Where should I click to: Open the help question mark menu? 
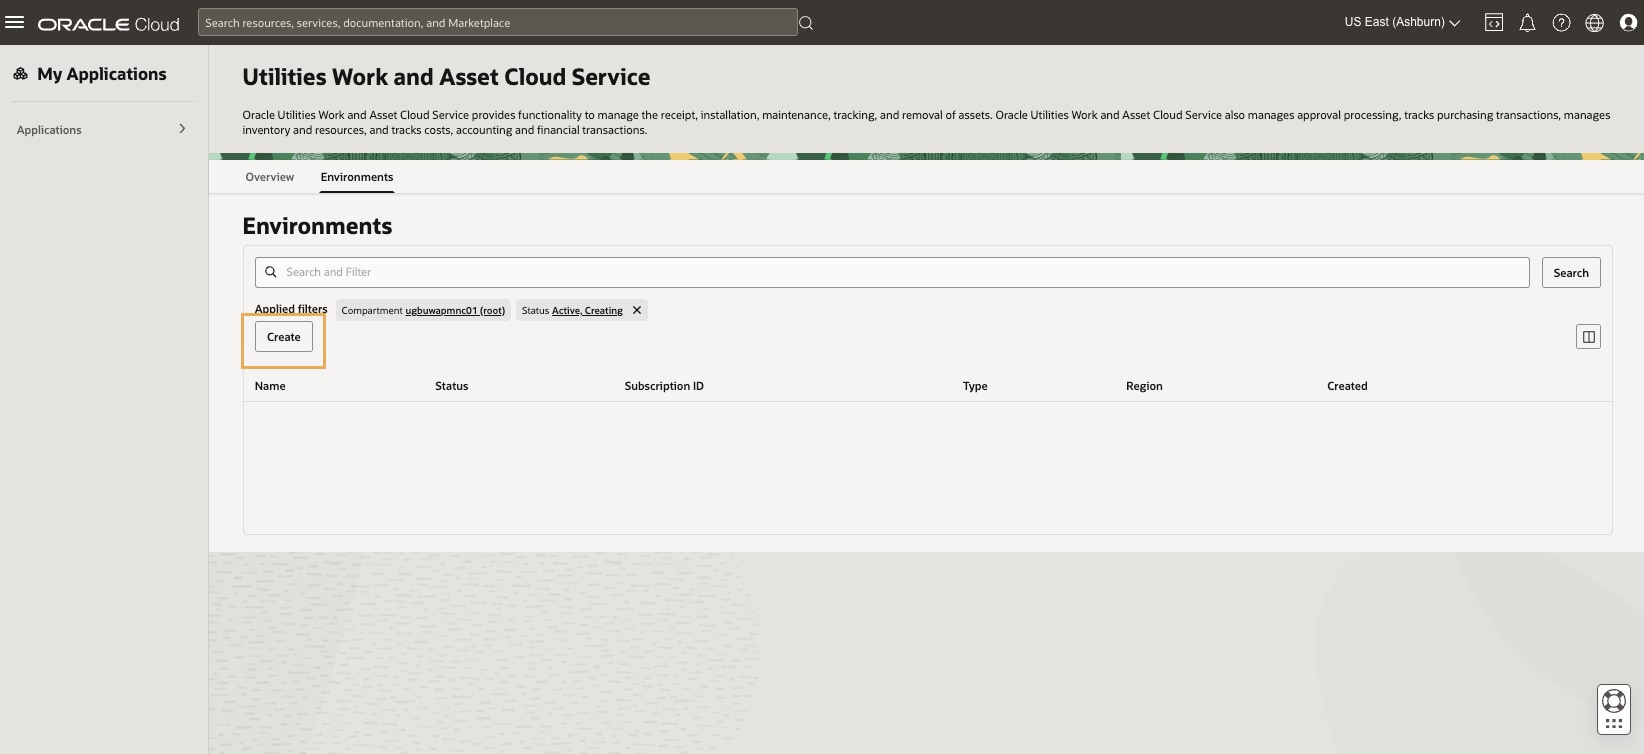1561,23
